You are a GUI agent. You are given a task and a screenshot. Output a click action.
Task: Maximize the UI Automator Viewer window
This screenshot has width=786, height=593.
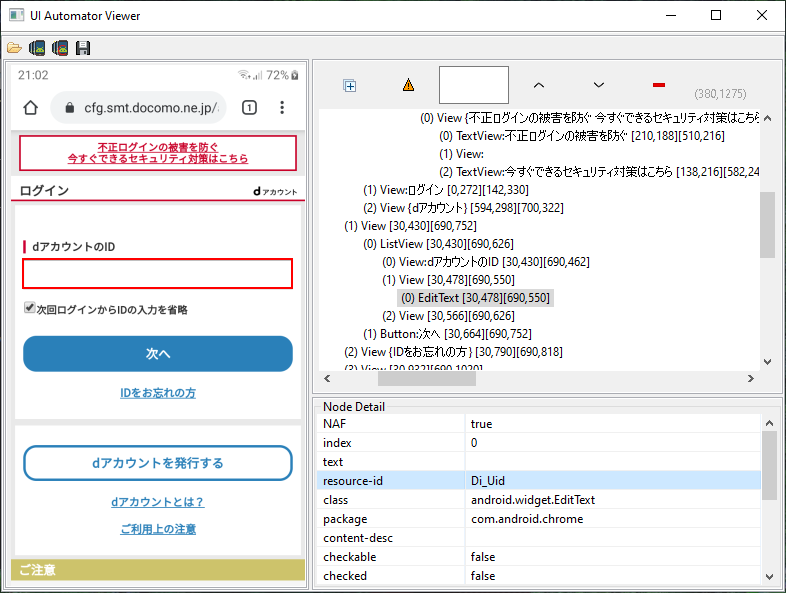point(716,16)
